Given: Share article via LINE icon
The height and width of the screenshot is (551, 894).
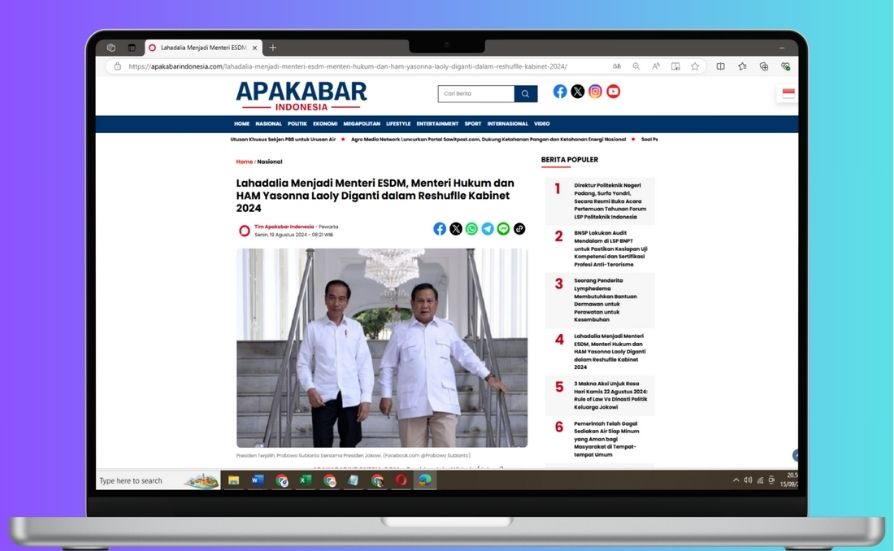Looking at the screenshot, I should coord(503,229).
